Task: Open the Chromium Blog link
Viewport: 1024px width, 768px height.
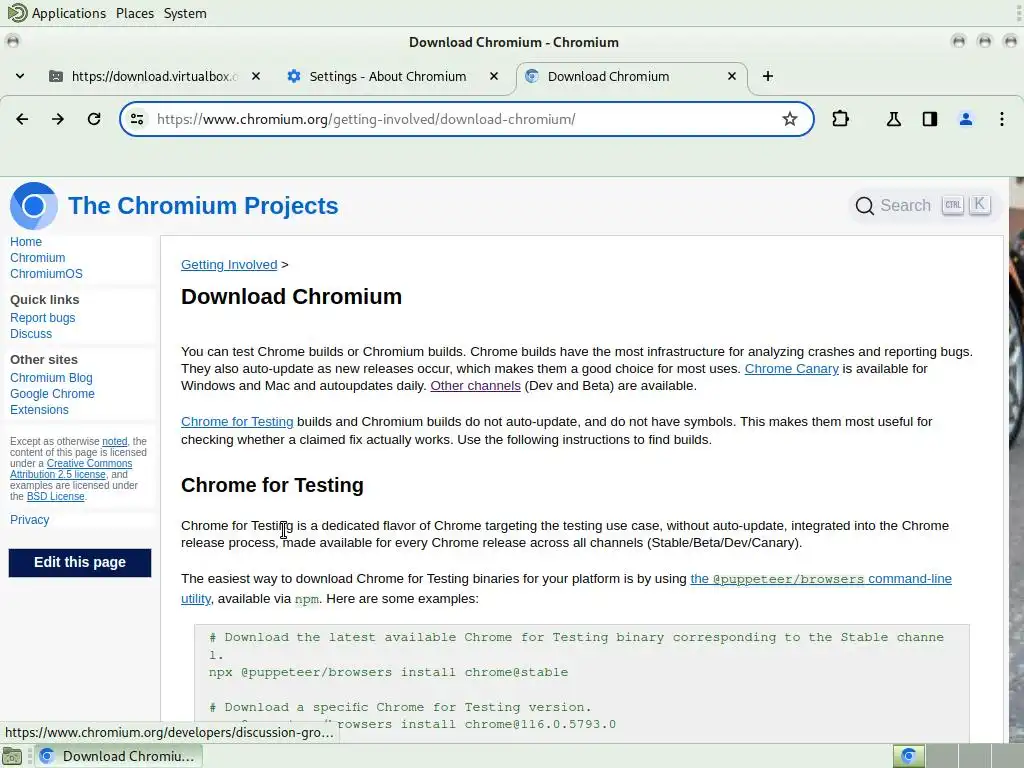Action: point(51,378)
